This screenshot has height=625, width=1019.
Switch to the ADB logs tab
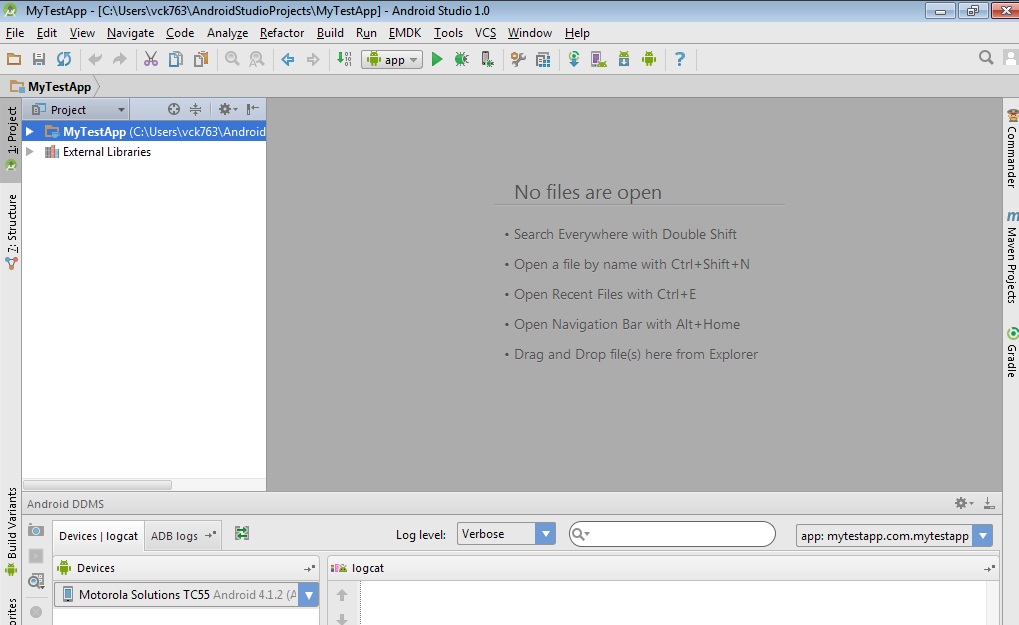coord(183,536)
